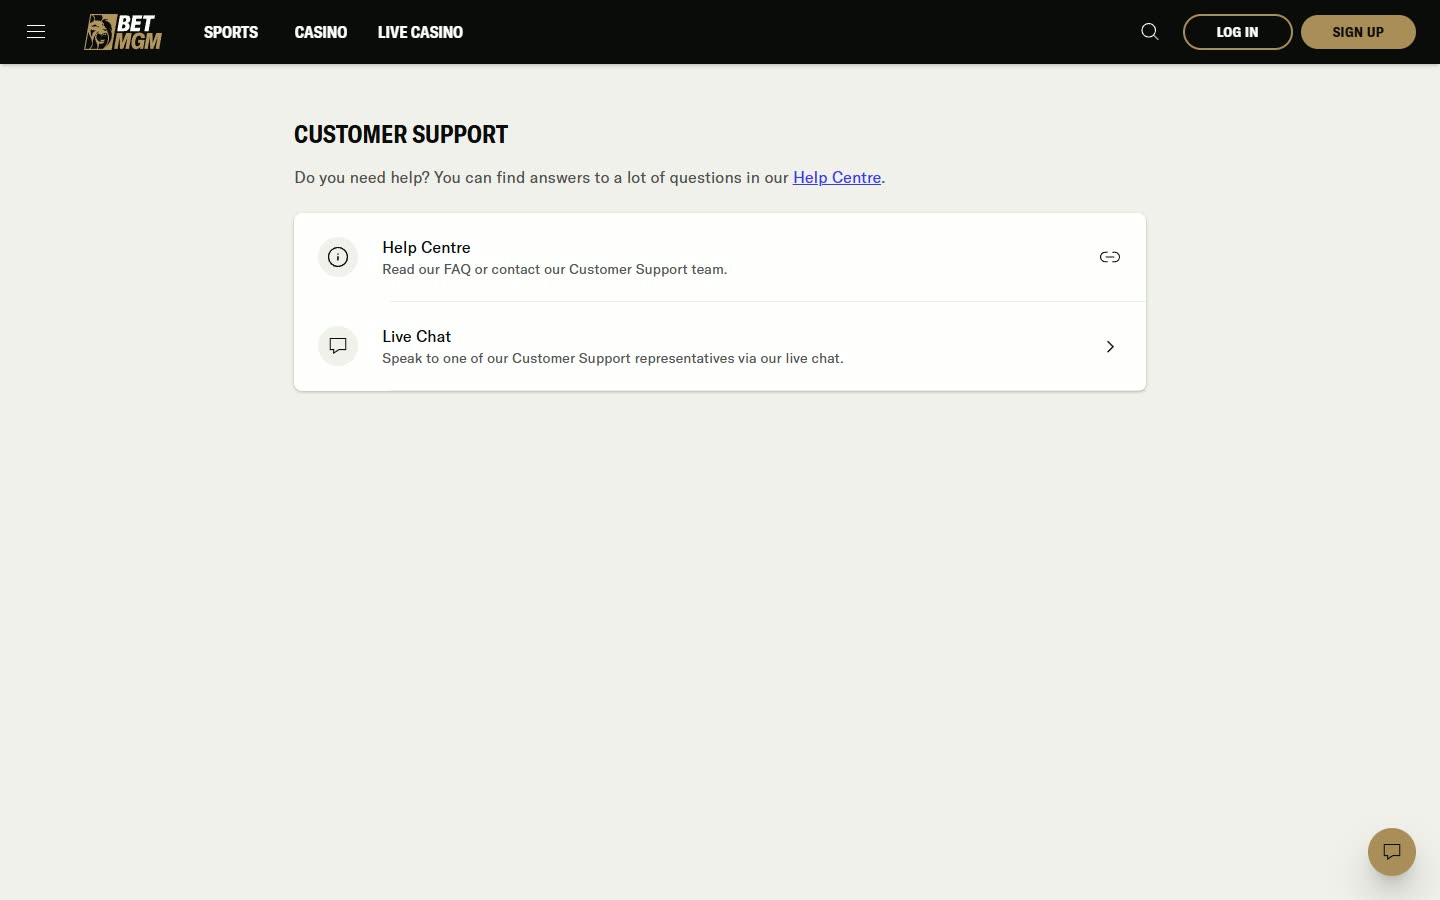Click the Help Centre info icon

338,257
